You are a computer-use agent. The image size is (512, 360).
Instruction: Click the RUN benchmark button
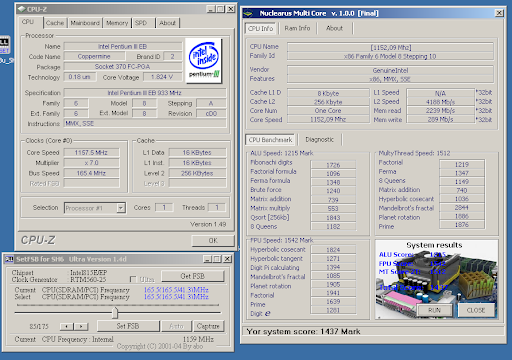pos(434,310)
